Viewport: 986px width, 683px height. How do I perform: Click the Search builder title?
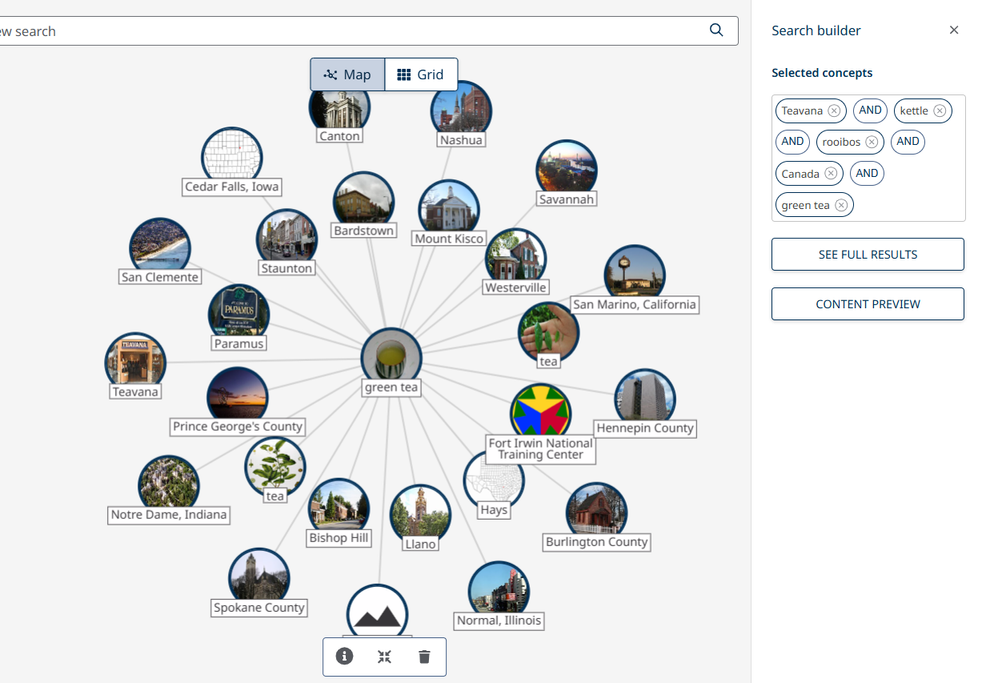pos(816,31)
